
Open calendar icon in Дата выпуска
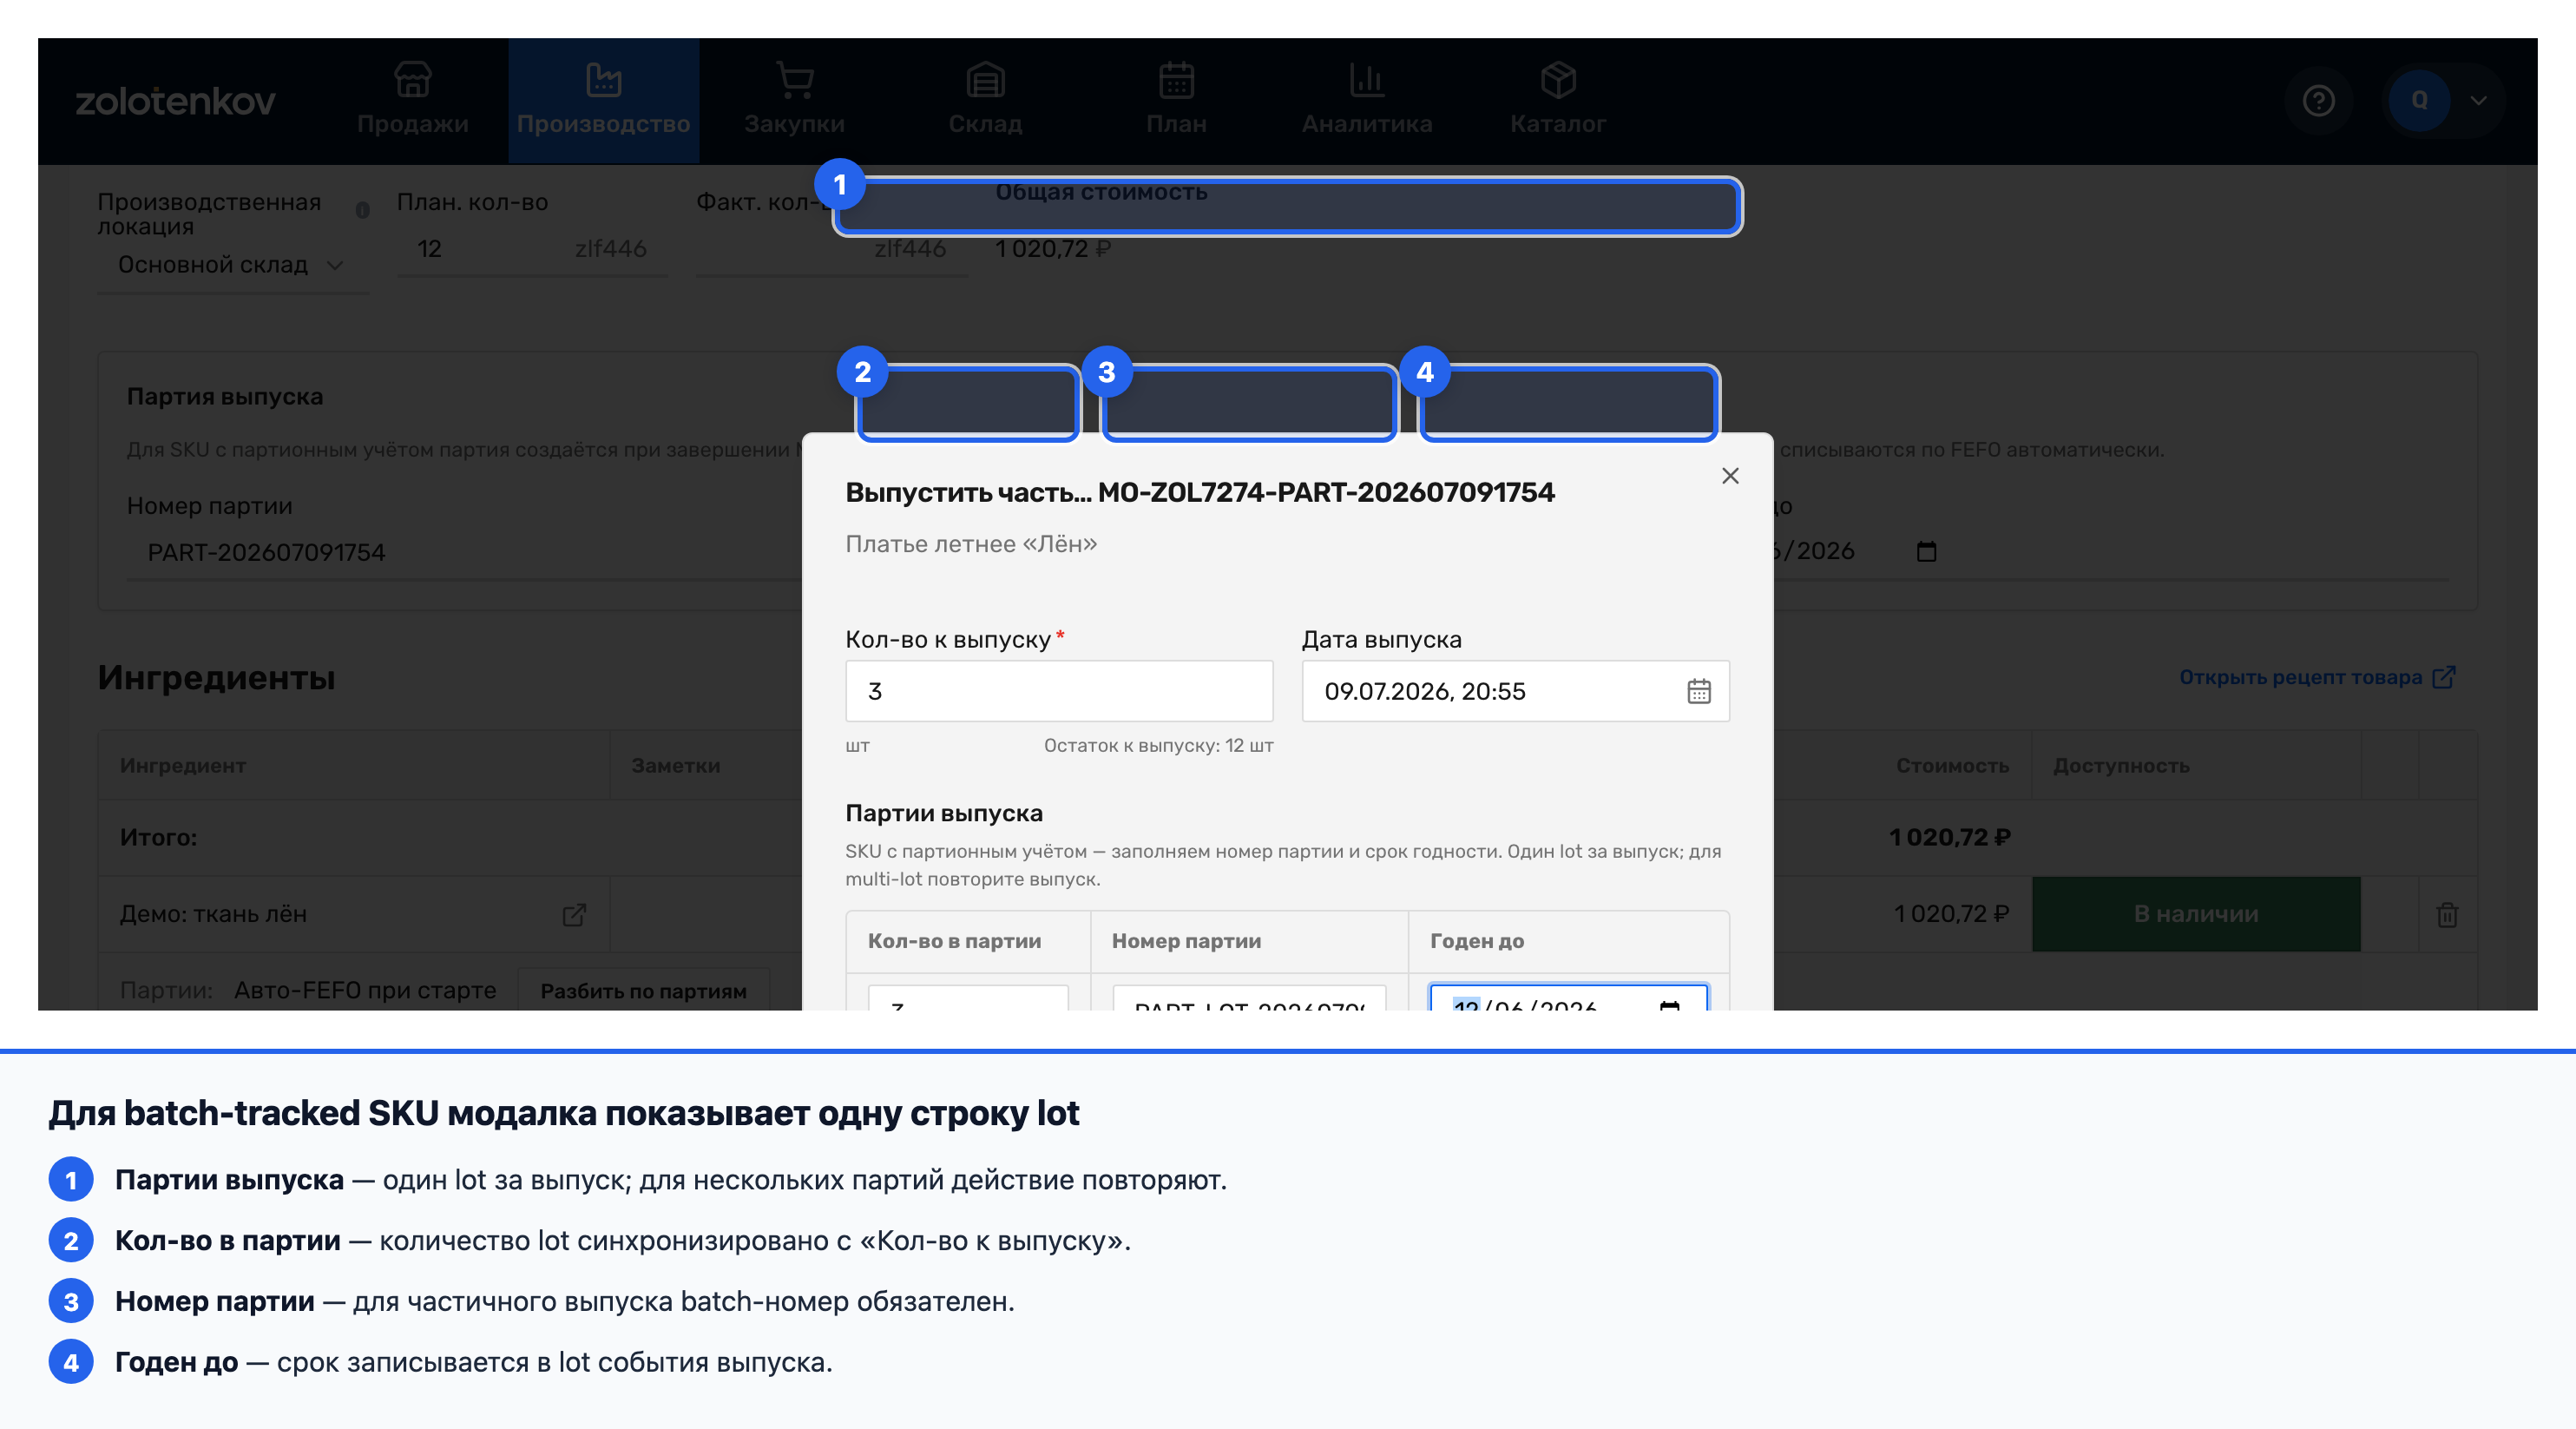tap(1699, 691)
